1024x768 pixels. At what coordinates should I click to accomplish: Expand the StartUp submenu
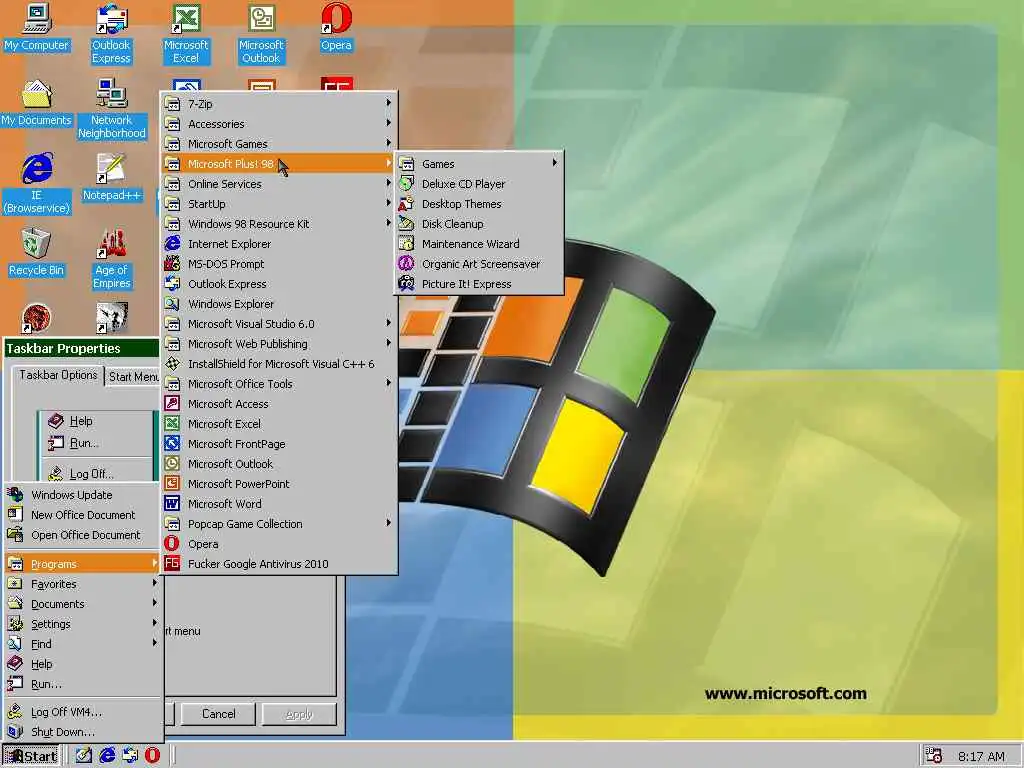click(280, 204)
